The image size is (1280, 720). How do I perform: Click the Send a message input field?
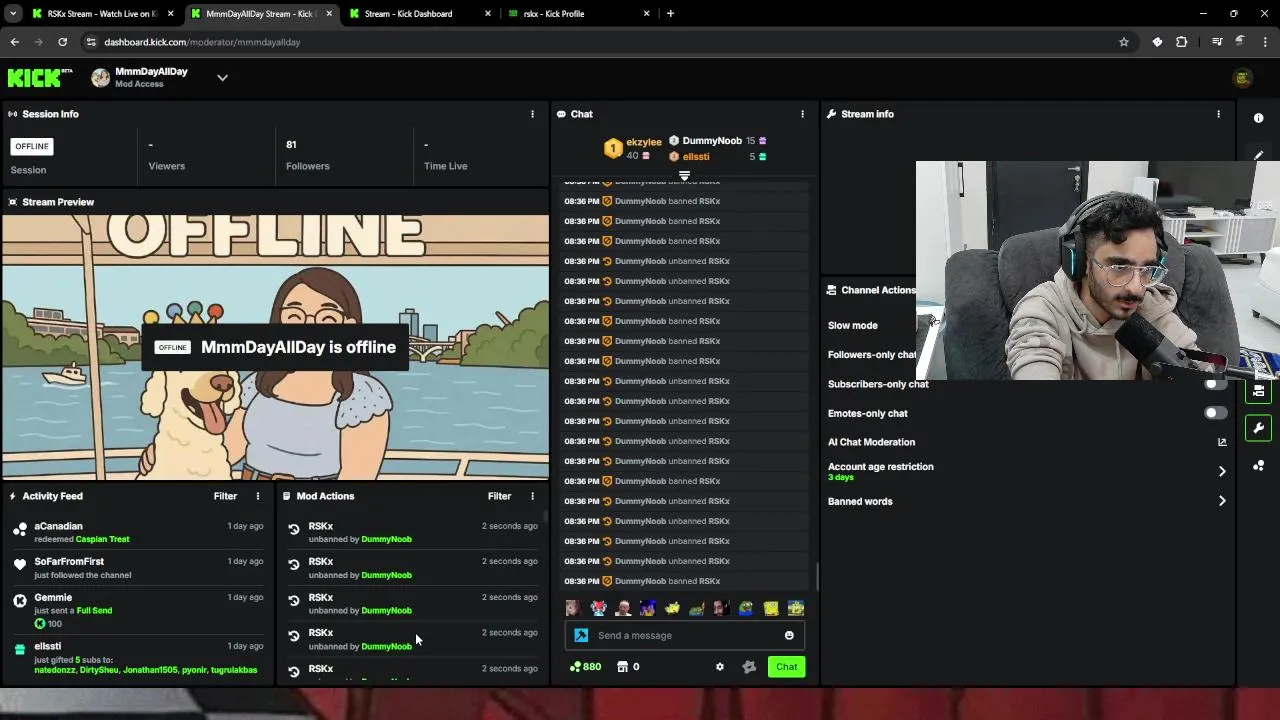(x=684, y=635)
